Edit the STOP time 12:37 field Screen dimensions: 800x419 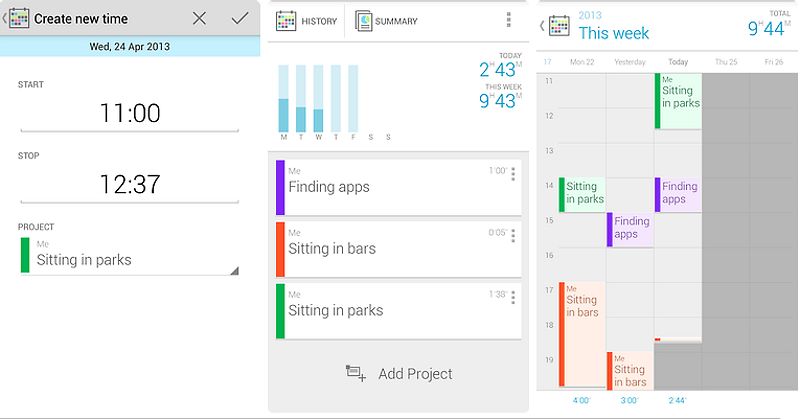coord(130,185)
